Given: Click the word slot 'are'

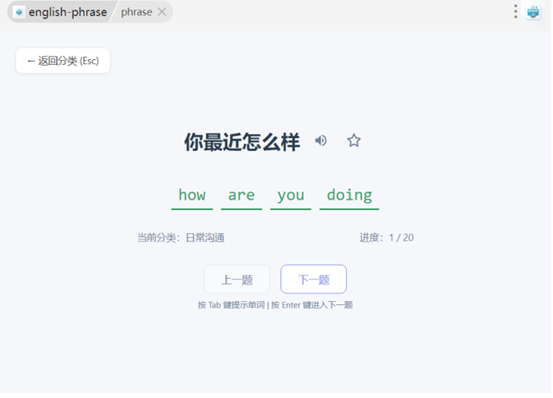Looking at the screenshot, I should (x=241, y=196).
